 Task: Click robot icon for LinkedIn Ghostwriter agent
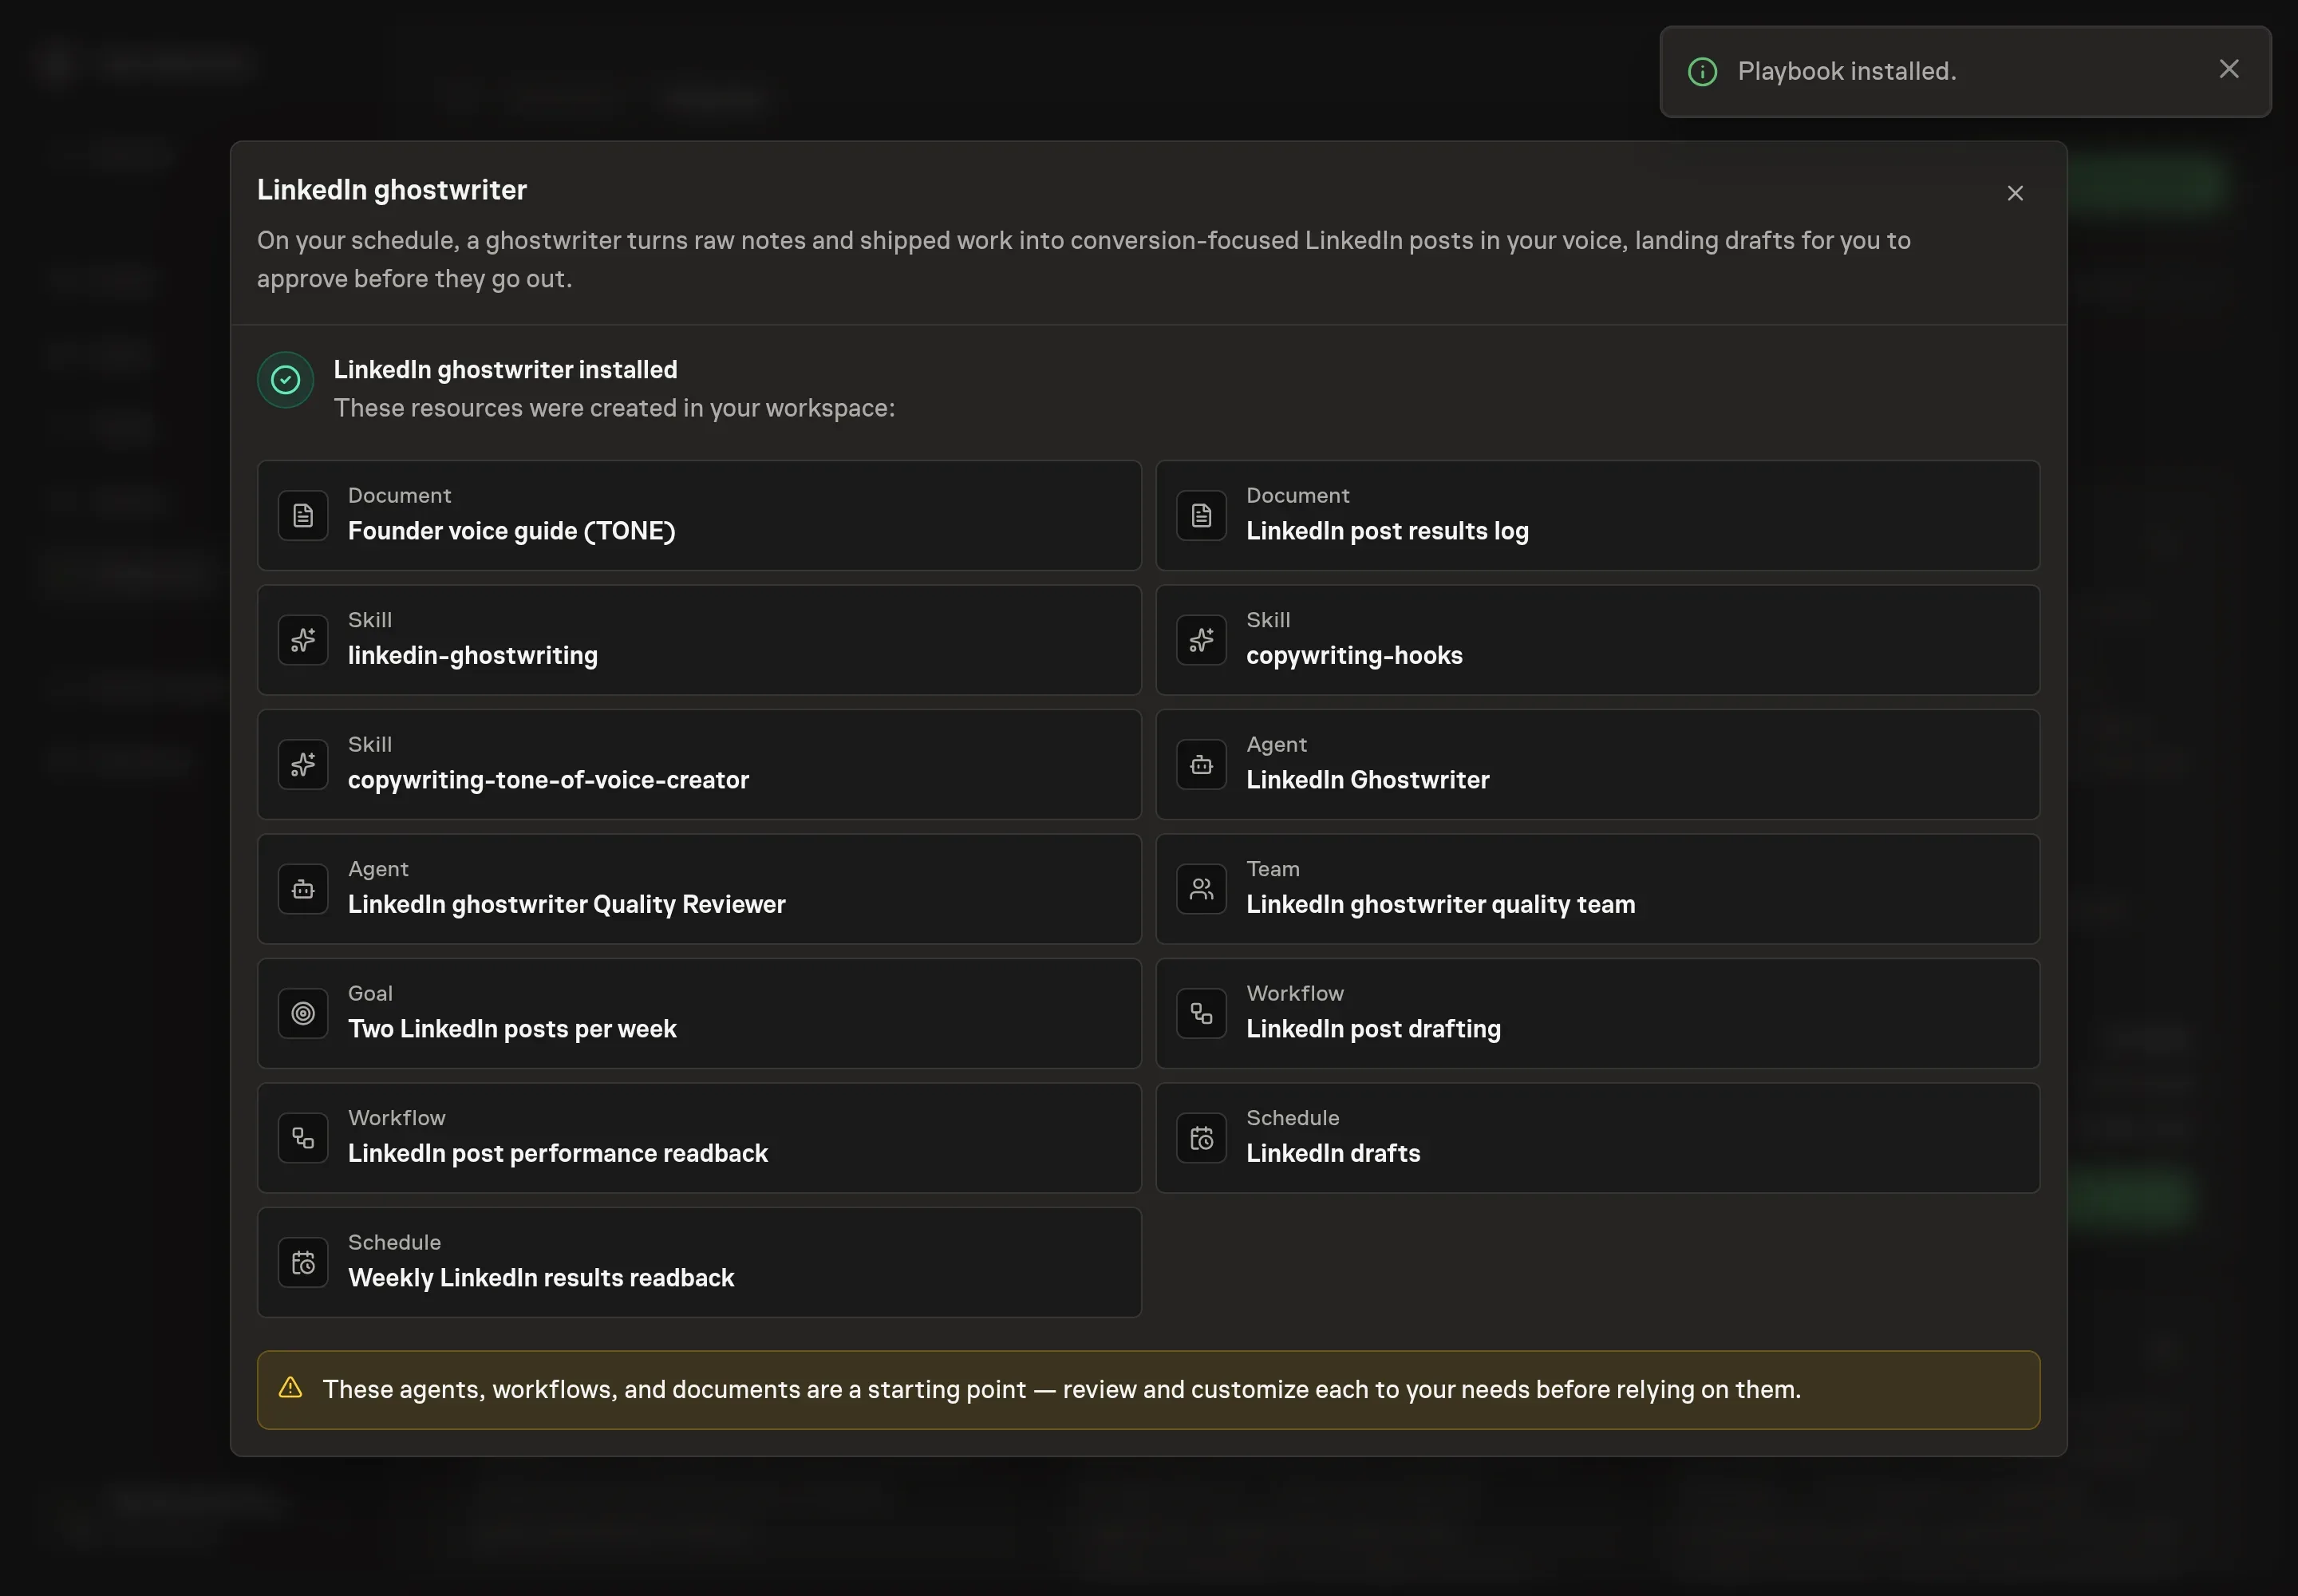coord(1201,765)
